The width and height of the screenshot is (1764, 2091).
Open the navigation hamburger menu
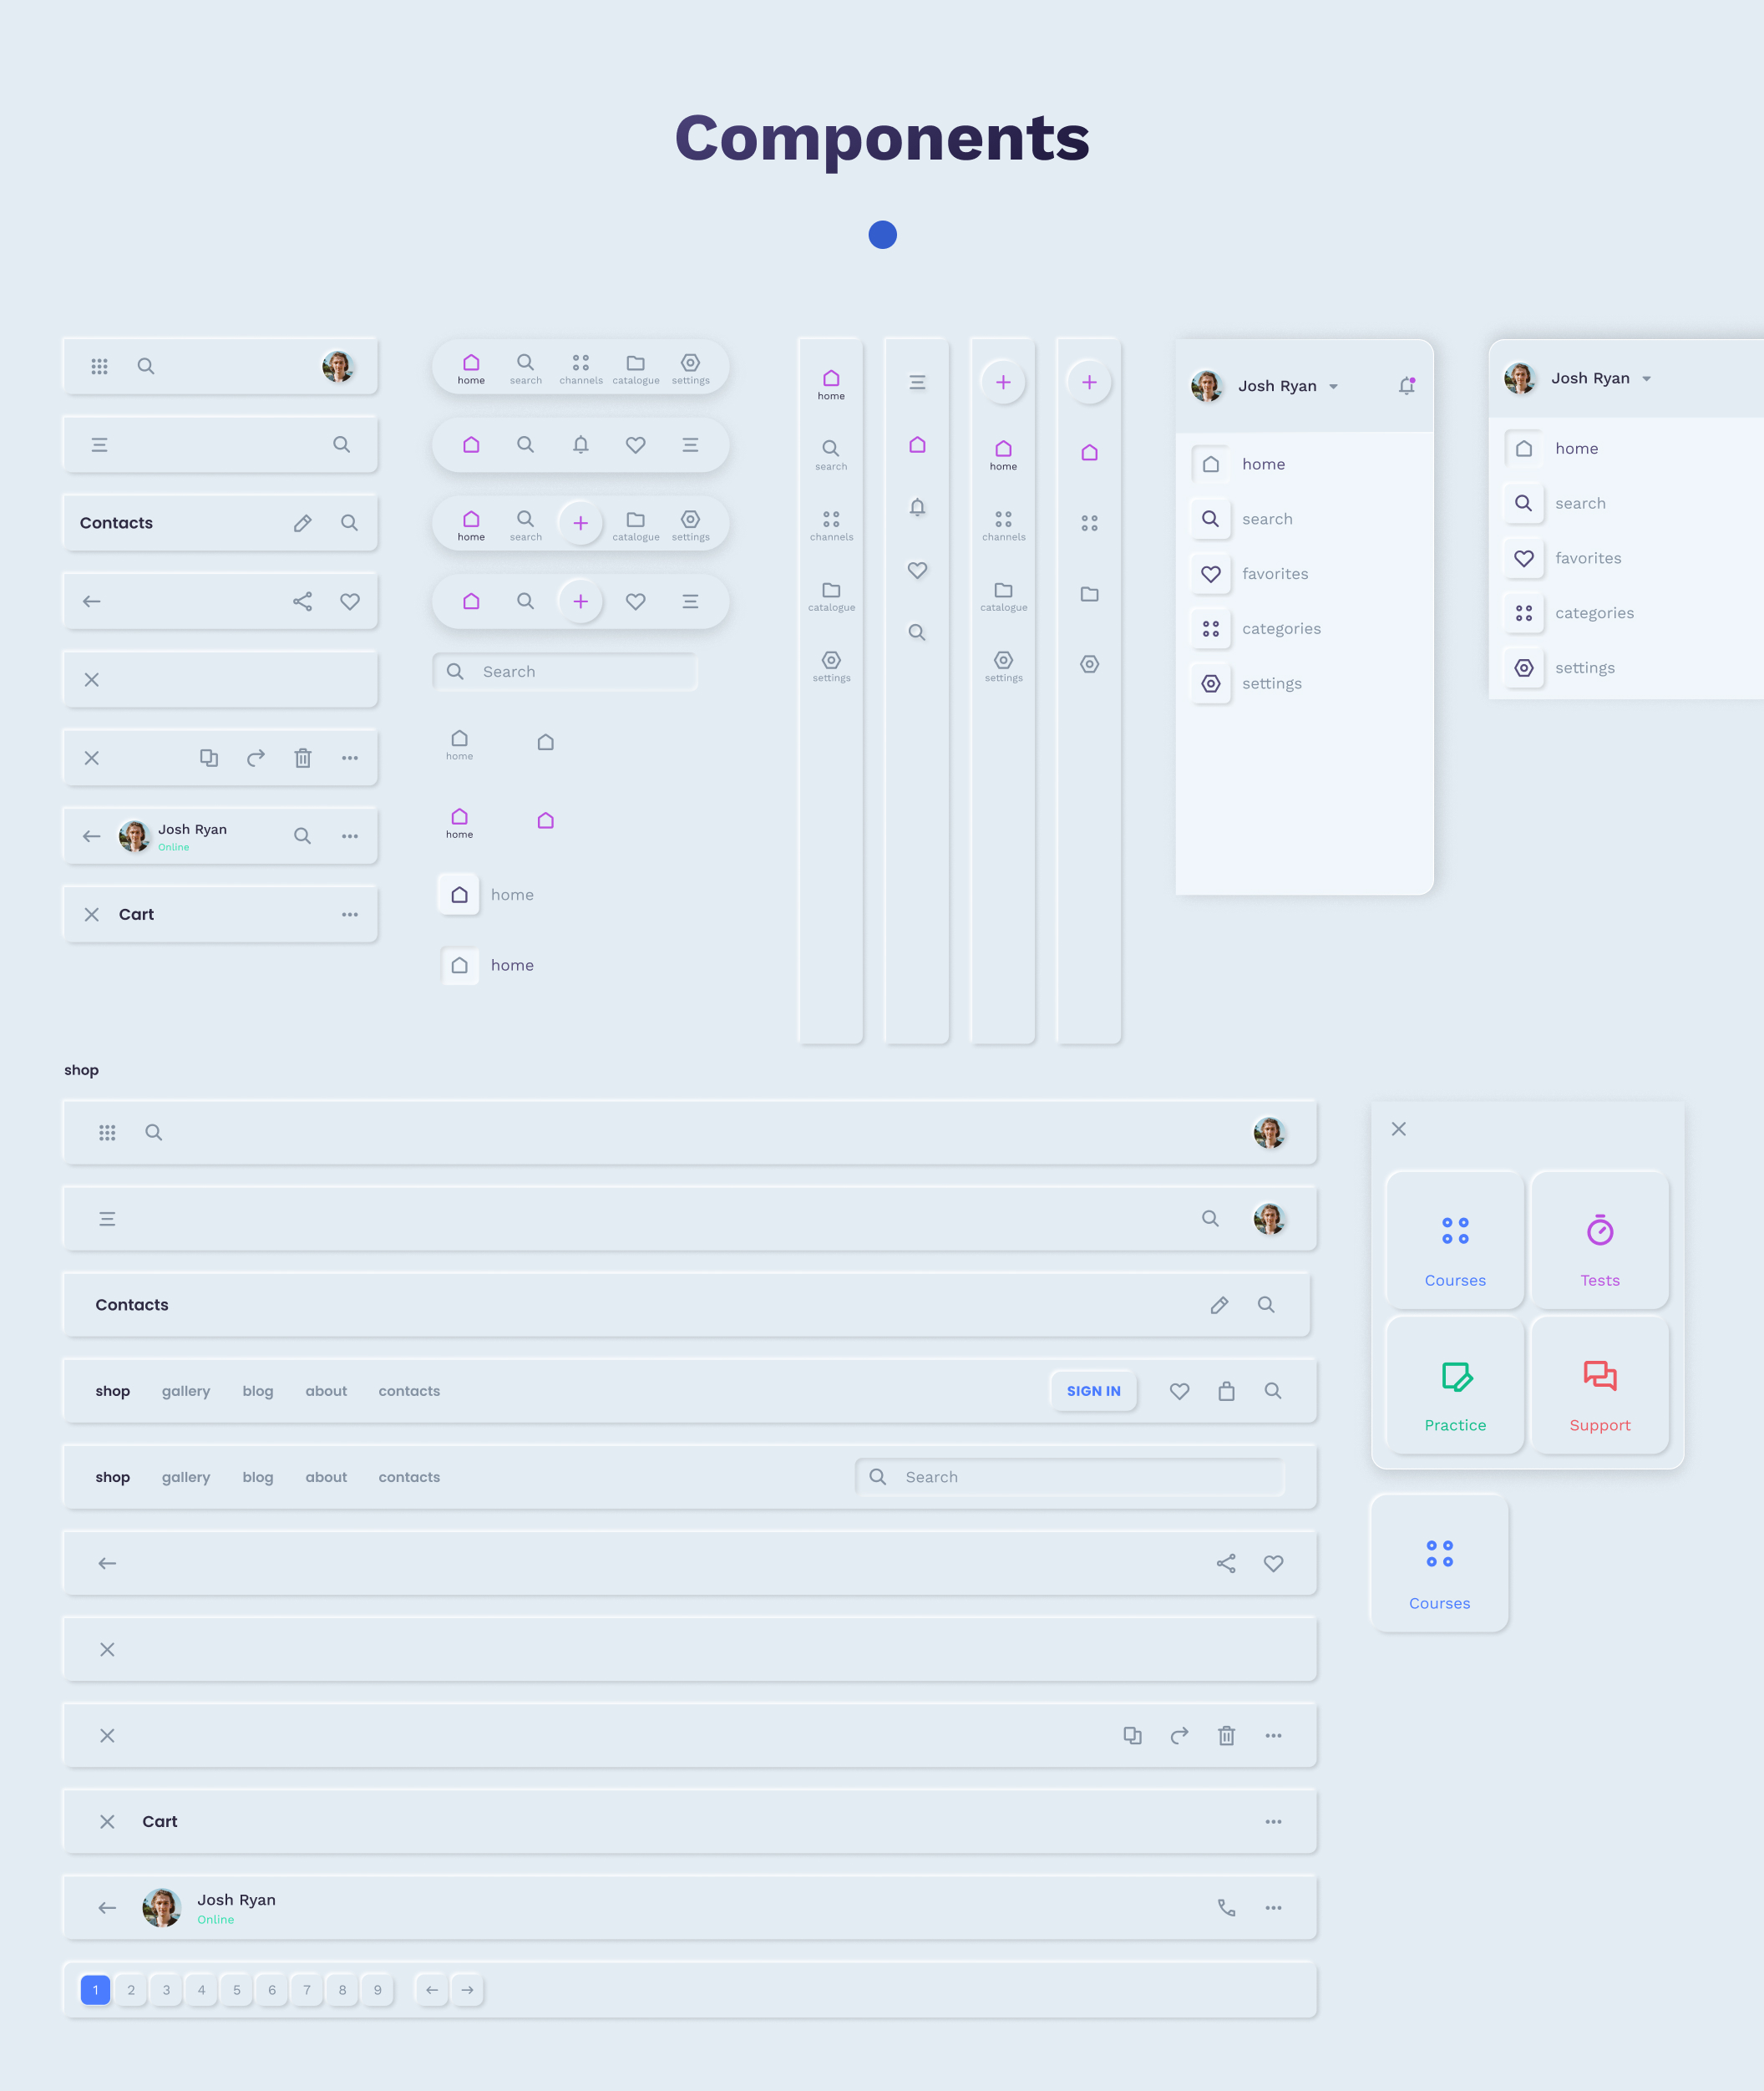98,444
